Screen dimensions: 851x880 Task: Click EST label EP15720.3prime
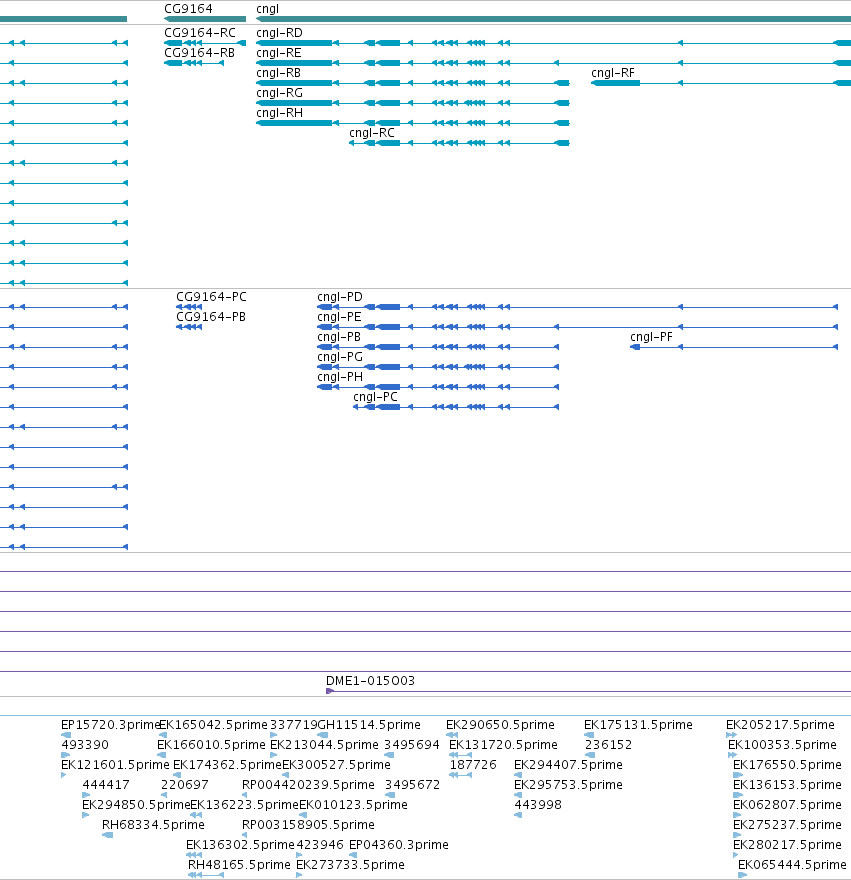point(111,725)
